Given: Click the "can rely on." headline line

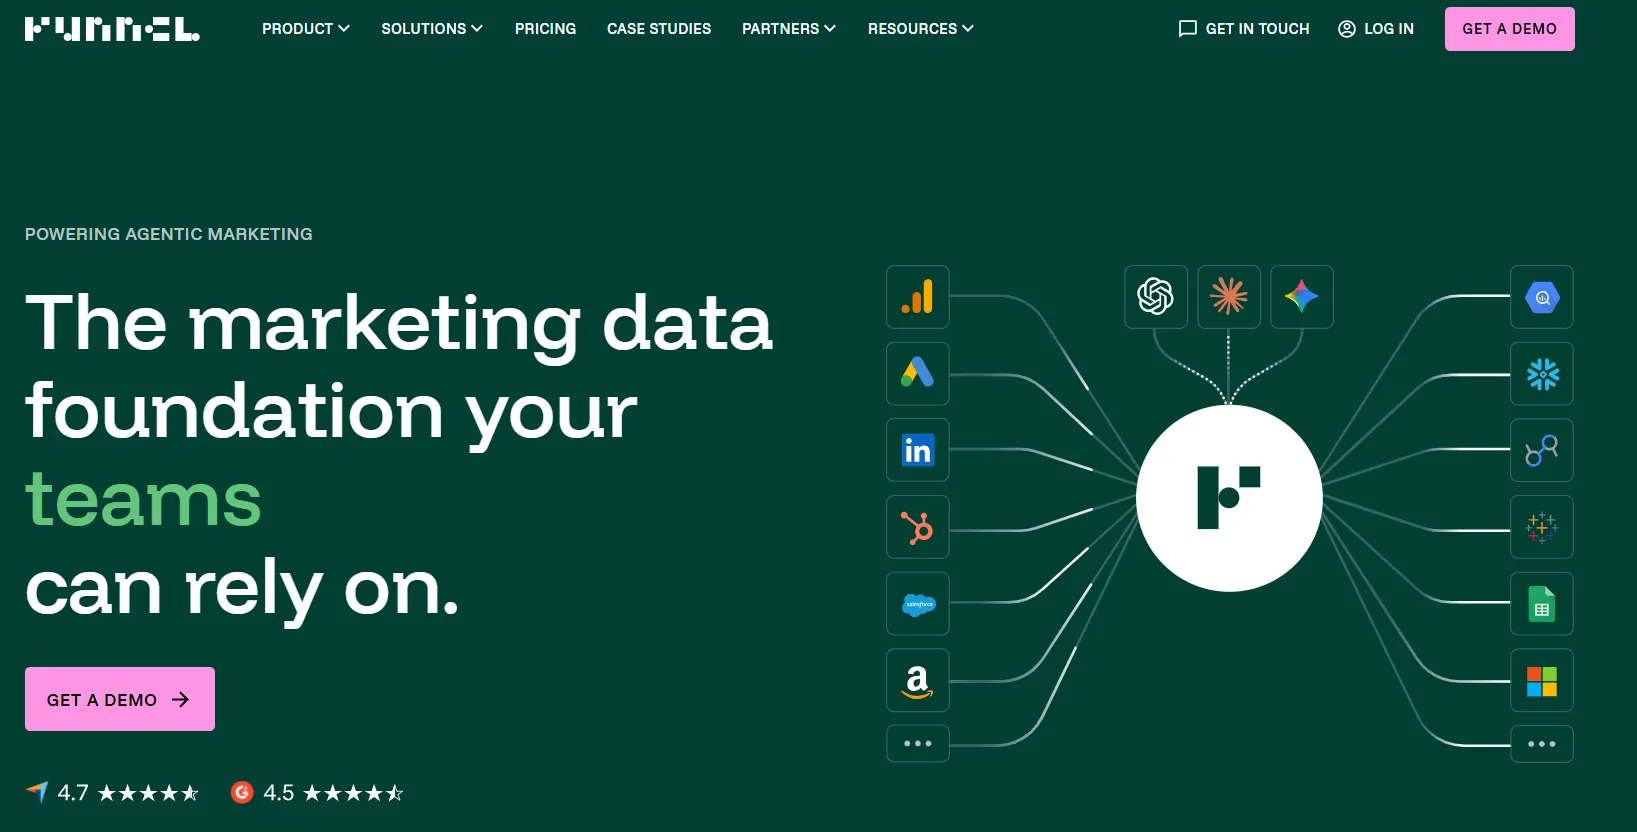Looking at the screenshot, I should pos(242,590).
